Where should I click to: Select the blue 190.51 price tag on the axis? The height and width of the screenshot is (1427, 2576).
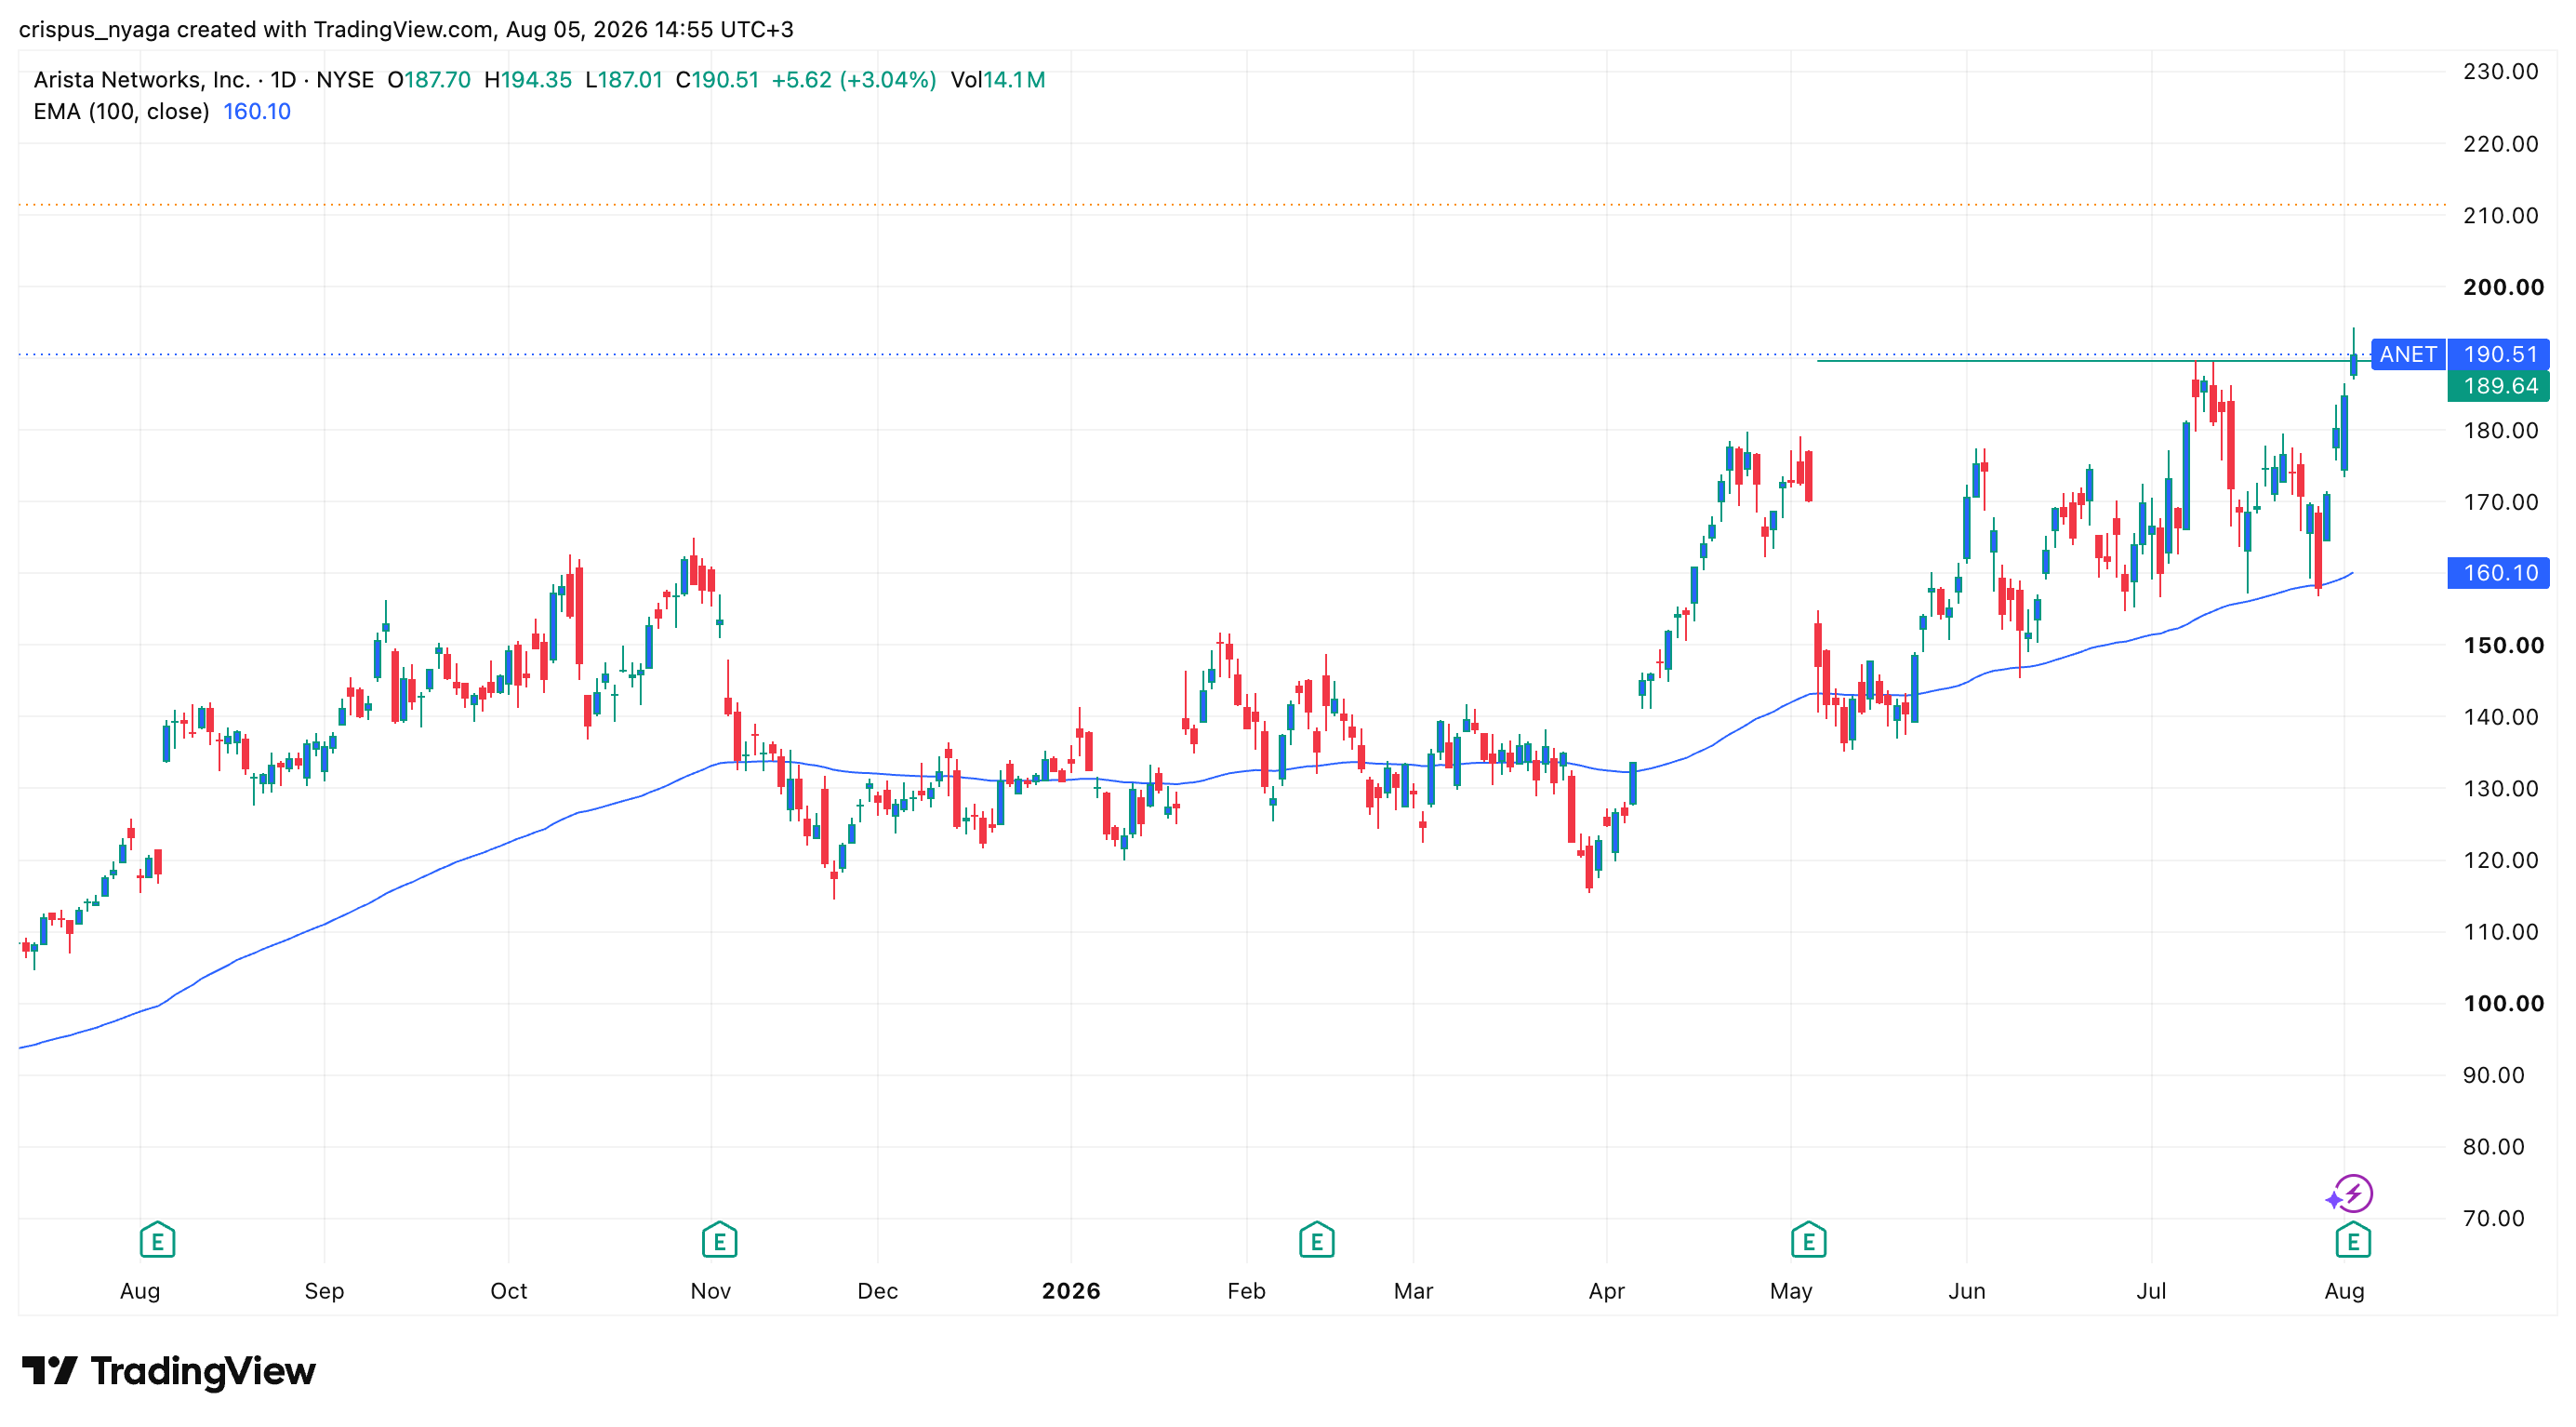[2499, 354]
